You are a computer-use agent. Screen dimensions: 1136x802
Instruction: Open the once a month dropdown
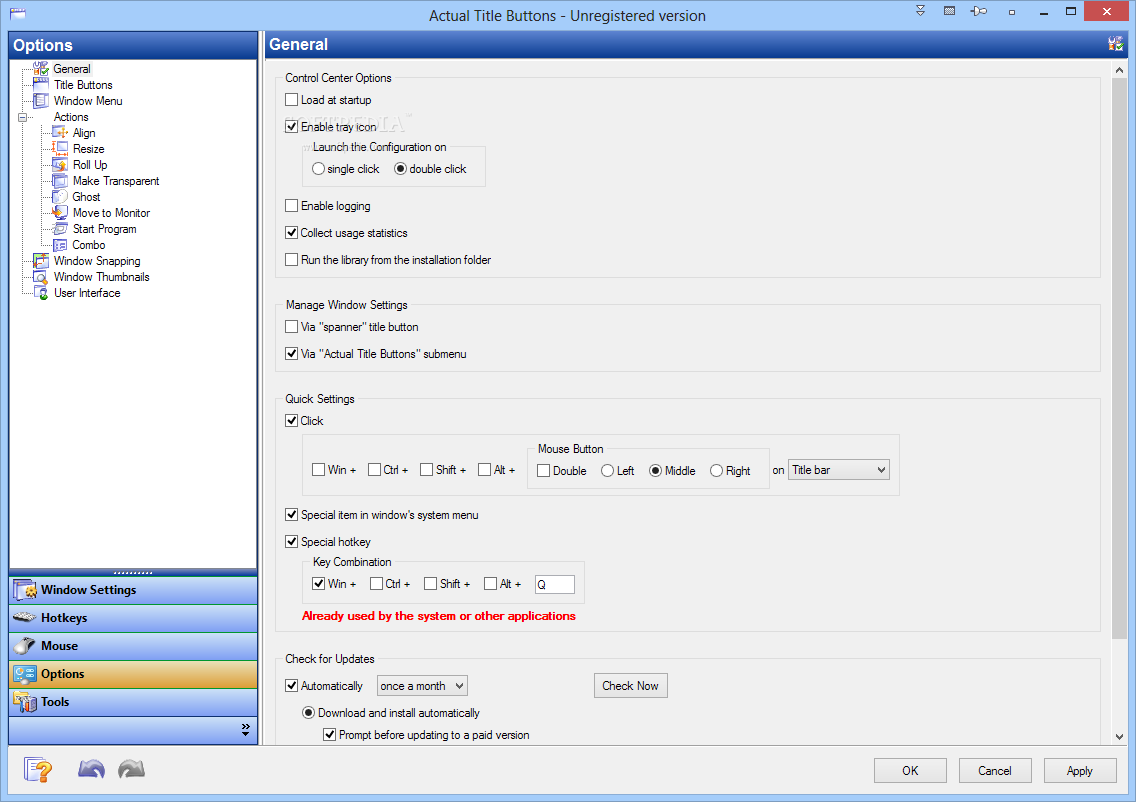coord(422,685)
